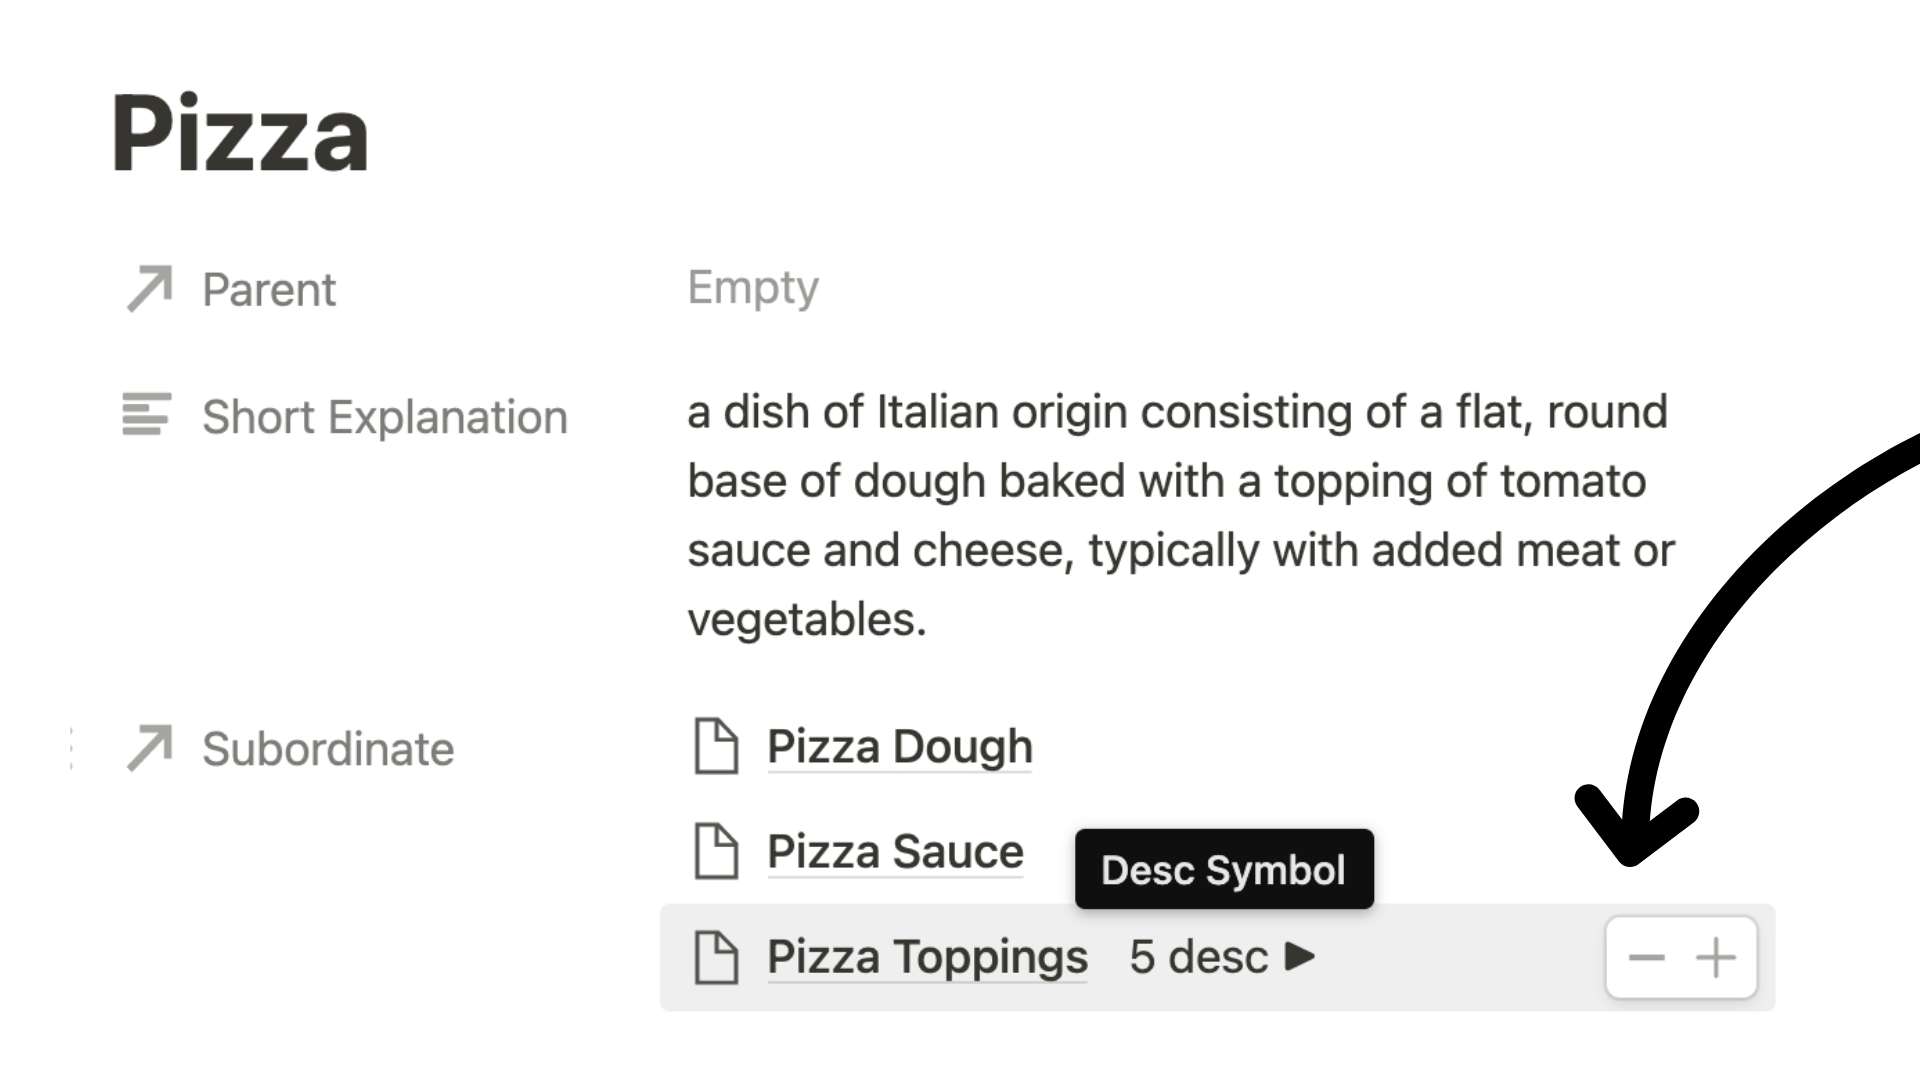Click the page icon beside Pizza Dough
Viewport: 1920px width, 1080px height.
716,746
